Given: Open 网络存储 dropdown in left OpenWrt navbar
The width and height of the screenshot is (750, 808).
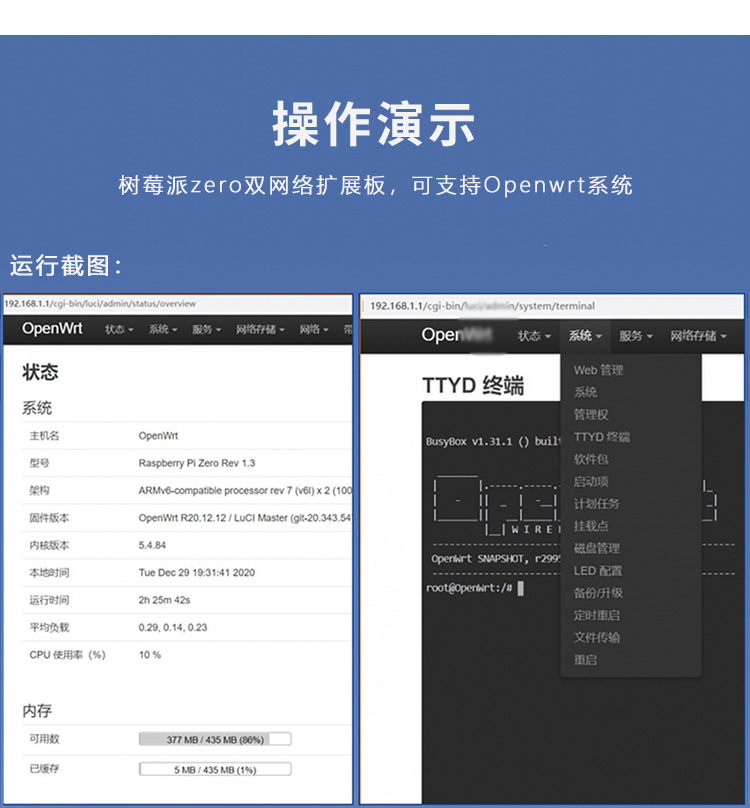Looking at the screenshot, I should pos(260,329).
